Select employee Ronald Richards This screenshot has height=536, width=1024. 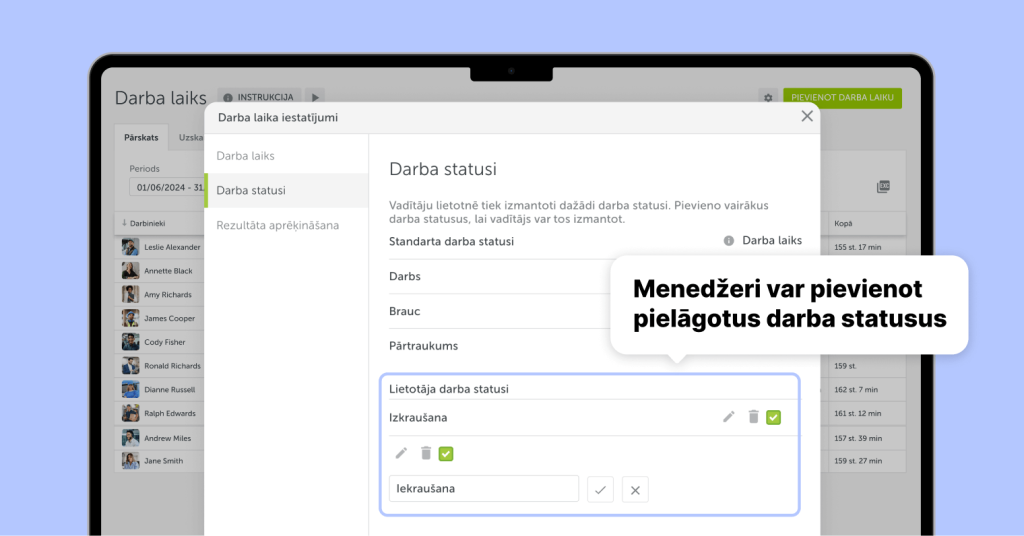(172, 366)
